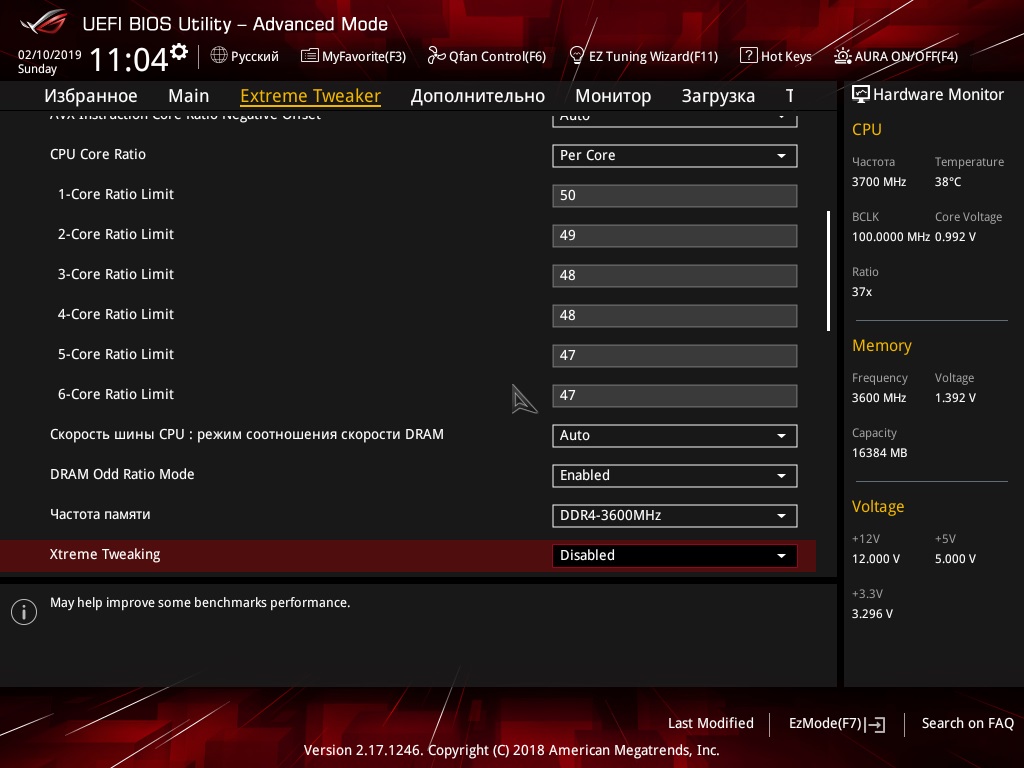Launch EZ Tuning Wizard bulb icon
This screenshot has height=768, width=1024.
click(577, 56)
